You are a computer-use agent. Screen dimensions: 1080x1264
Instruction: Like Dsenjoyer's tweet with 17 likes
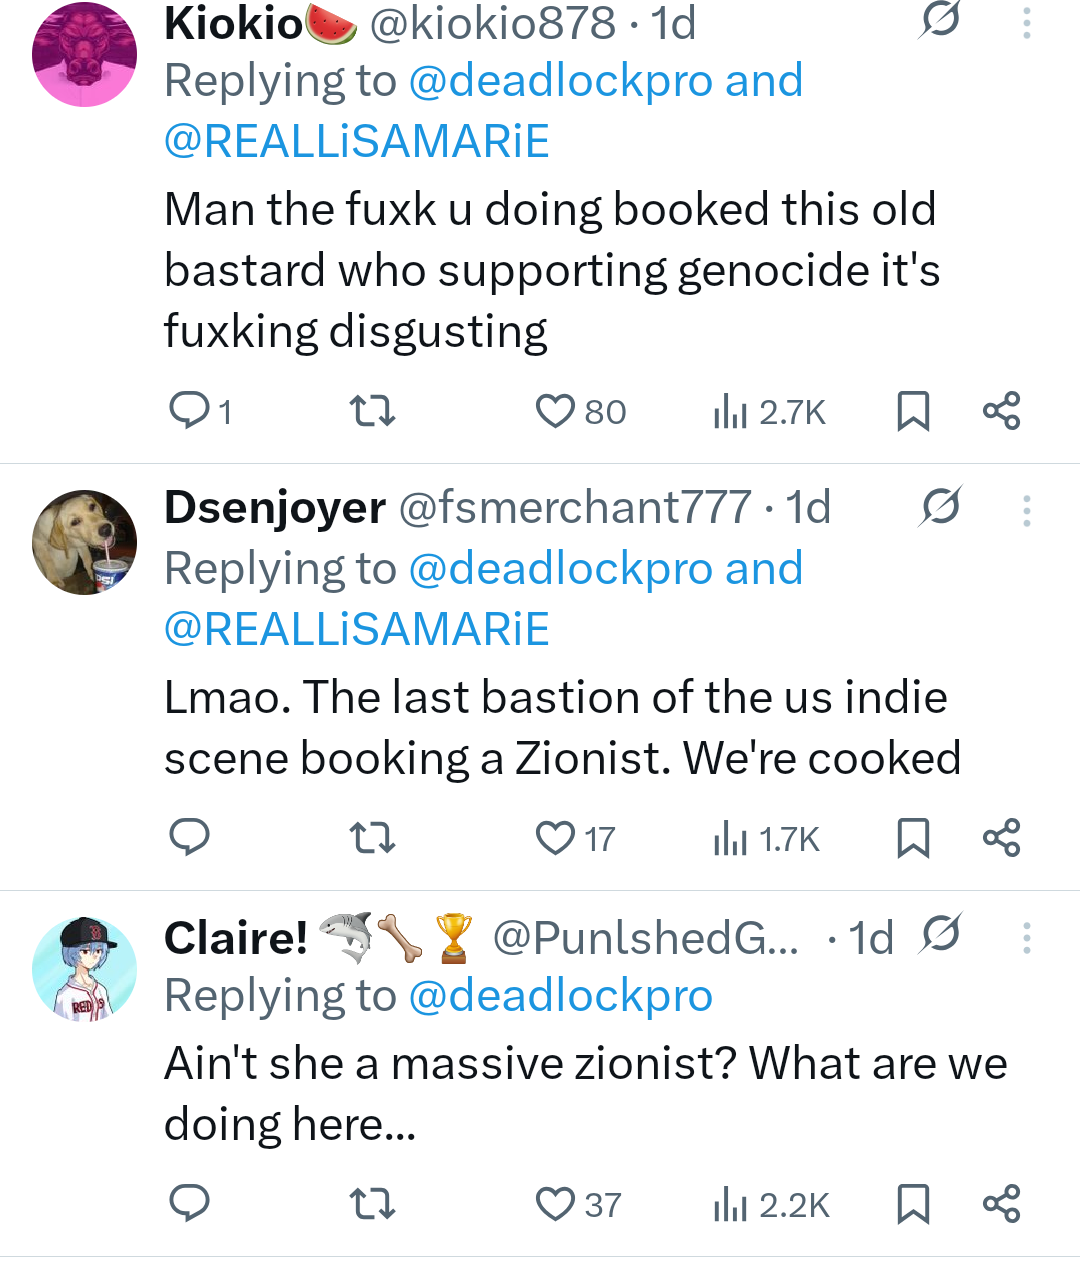click(555, 838)
